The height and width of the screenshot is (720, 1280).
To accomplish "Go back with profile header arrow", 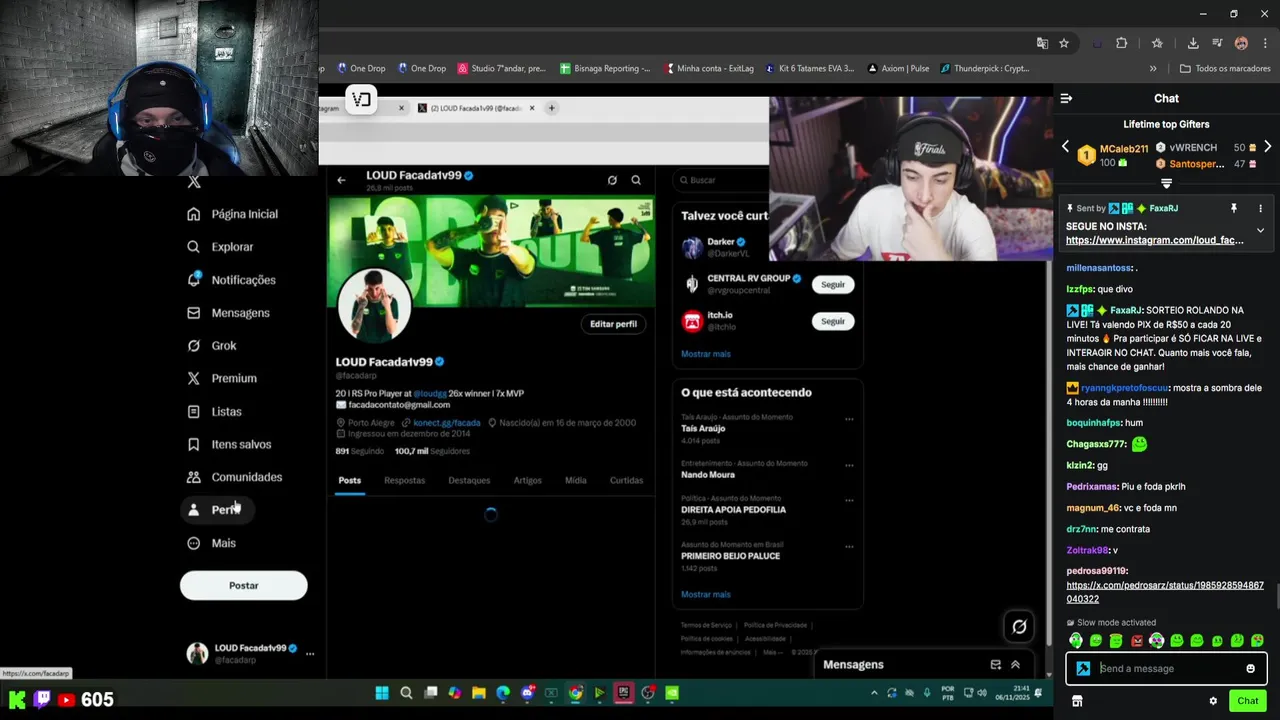I will coord(341,180).
